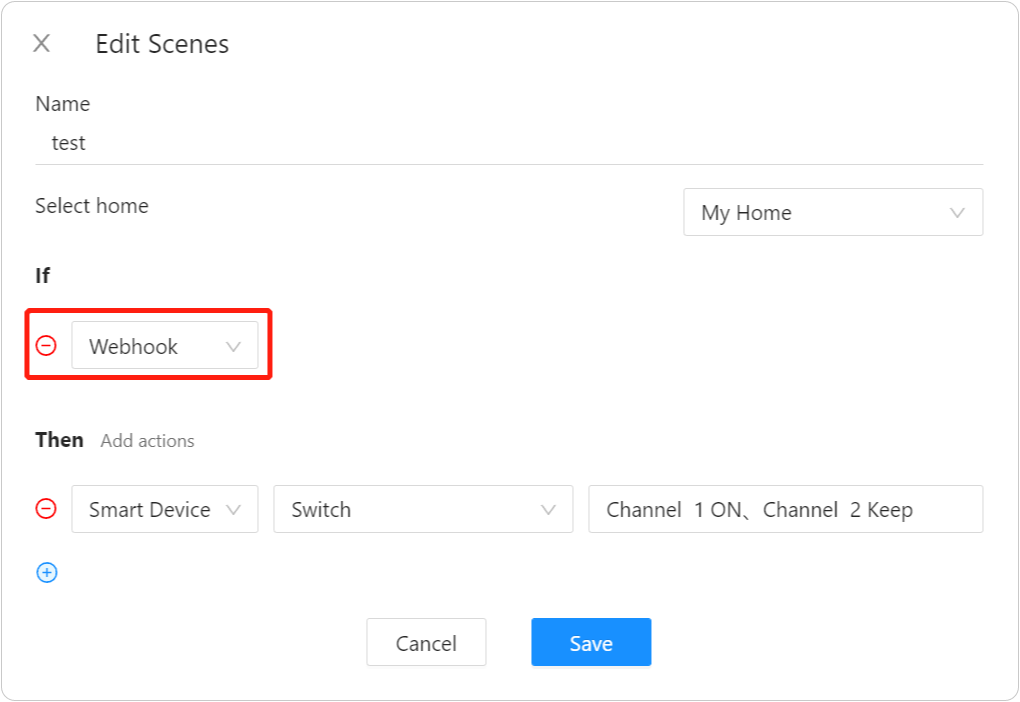This screenshot has width=1020, height=702.
Task: Open the Channel 1 ON channel settings field
Action: pos(786,509)
